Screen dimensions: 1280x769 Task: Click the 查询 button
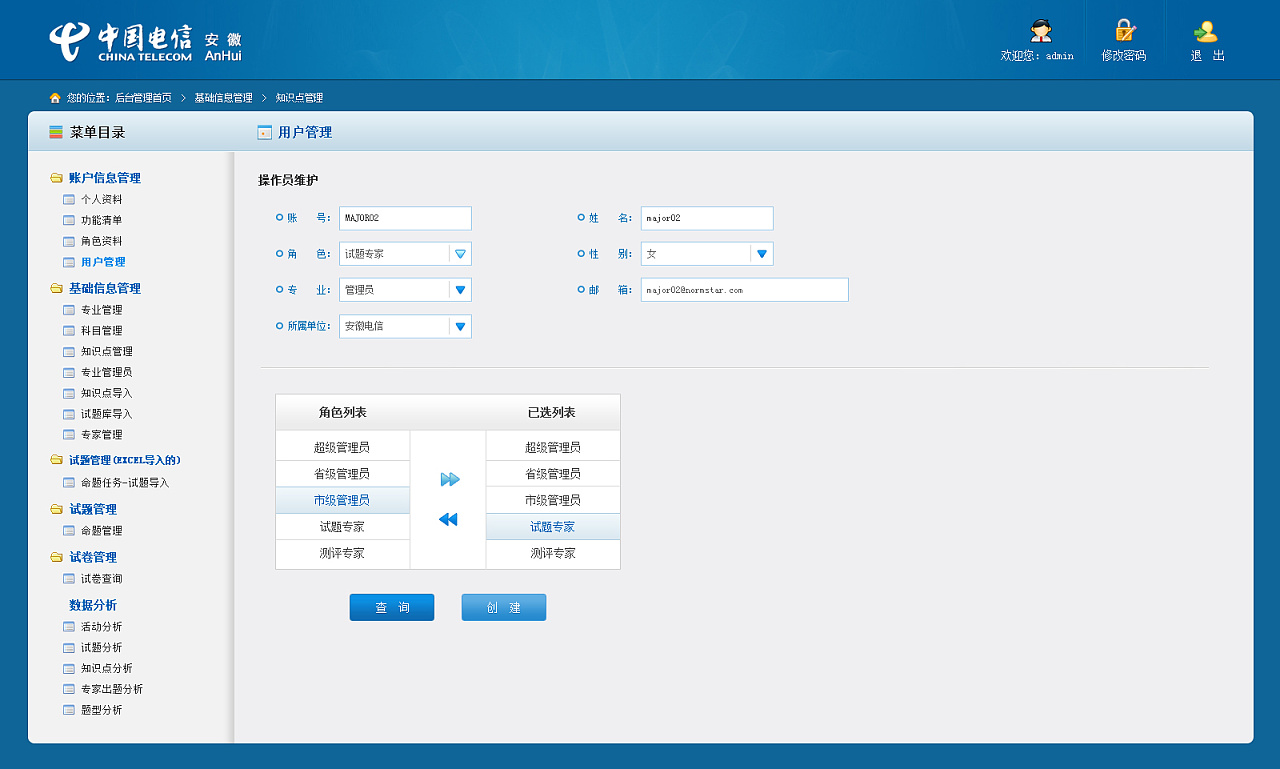point(392,608)
